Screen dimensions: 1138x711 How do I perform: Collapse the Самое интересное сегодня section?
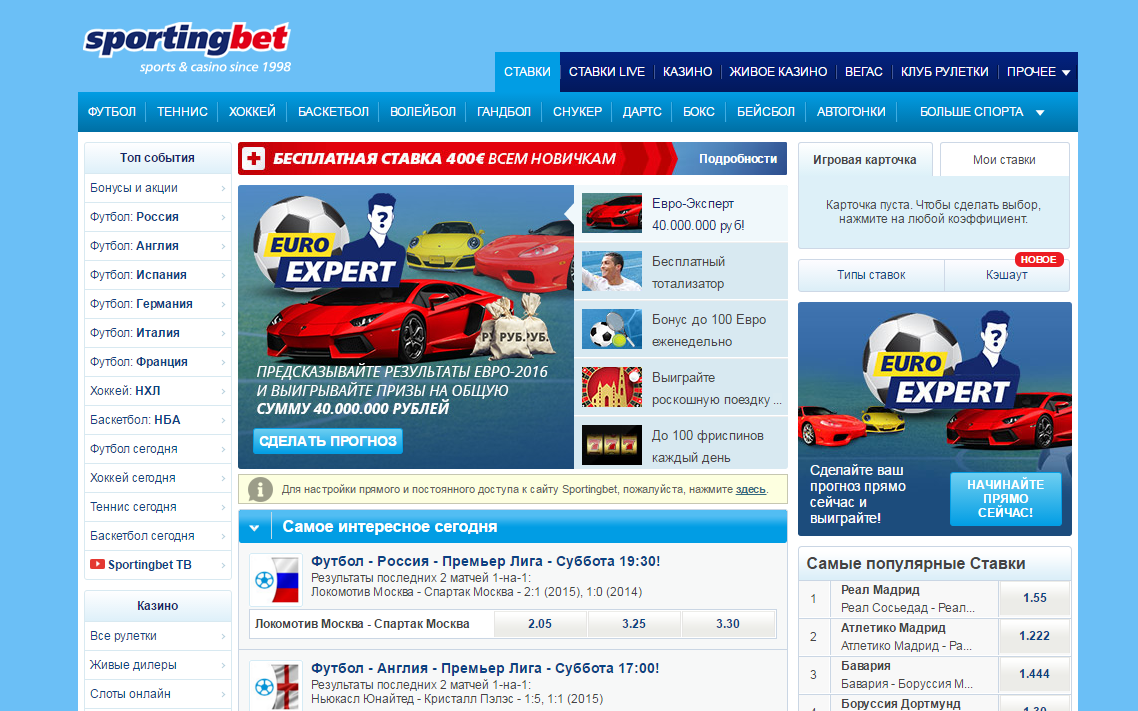point(255,527)
